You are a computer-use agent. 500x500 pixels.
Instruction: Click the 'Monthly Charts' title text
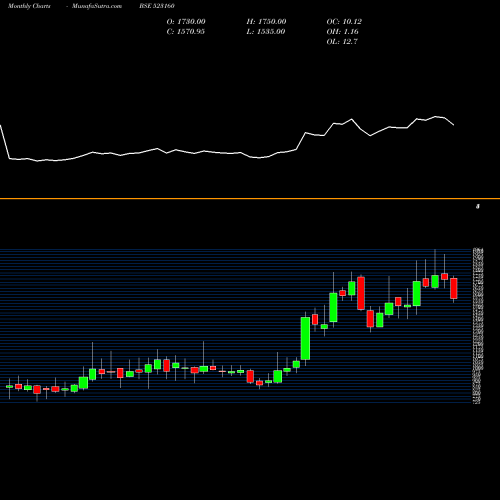point(29,6)
